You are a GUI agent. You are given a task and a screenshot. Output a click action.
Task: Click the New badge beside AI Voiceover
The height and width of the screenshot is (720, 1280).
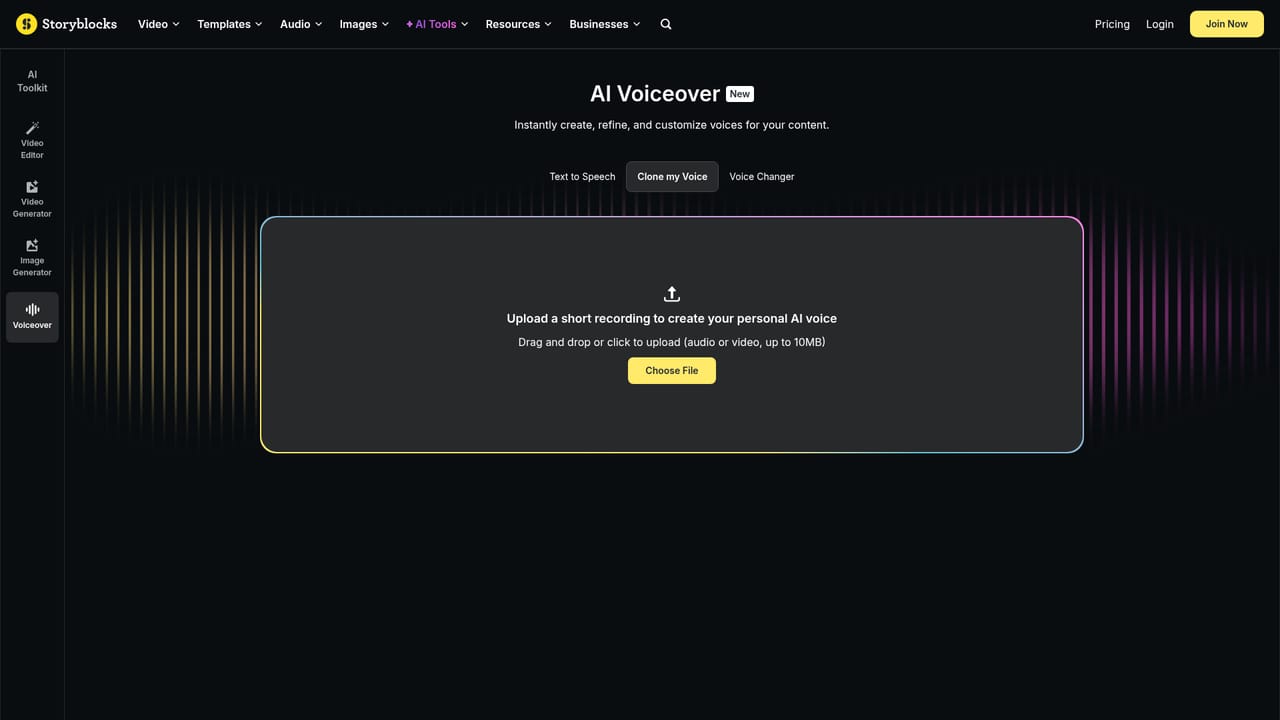coord(740,94)
